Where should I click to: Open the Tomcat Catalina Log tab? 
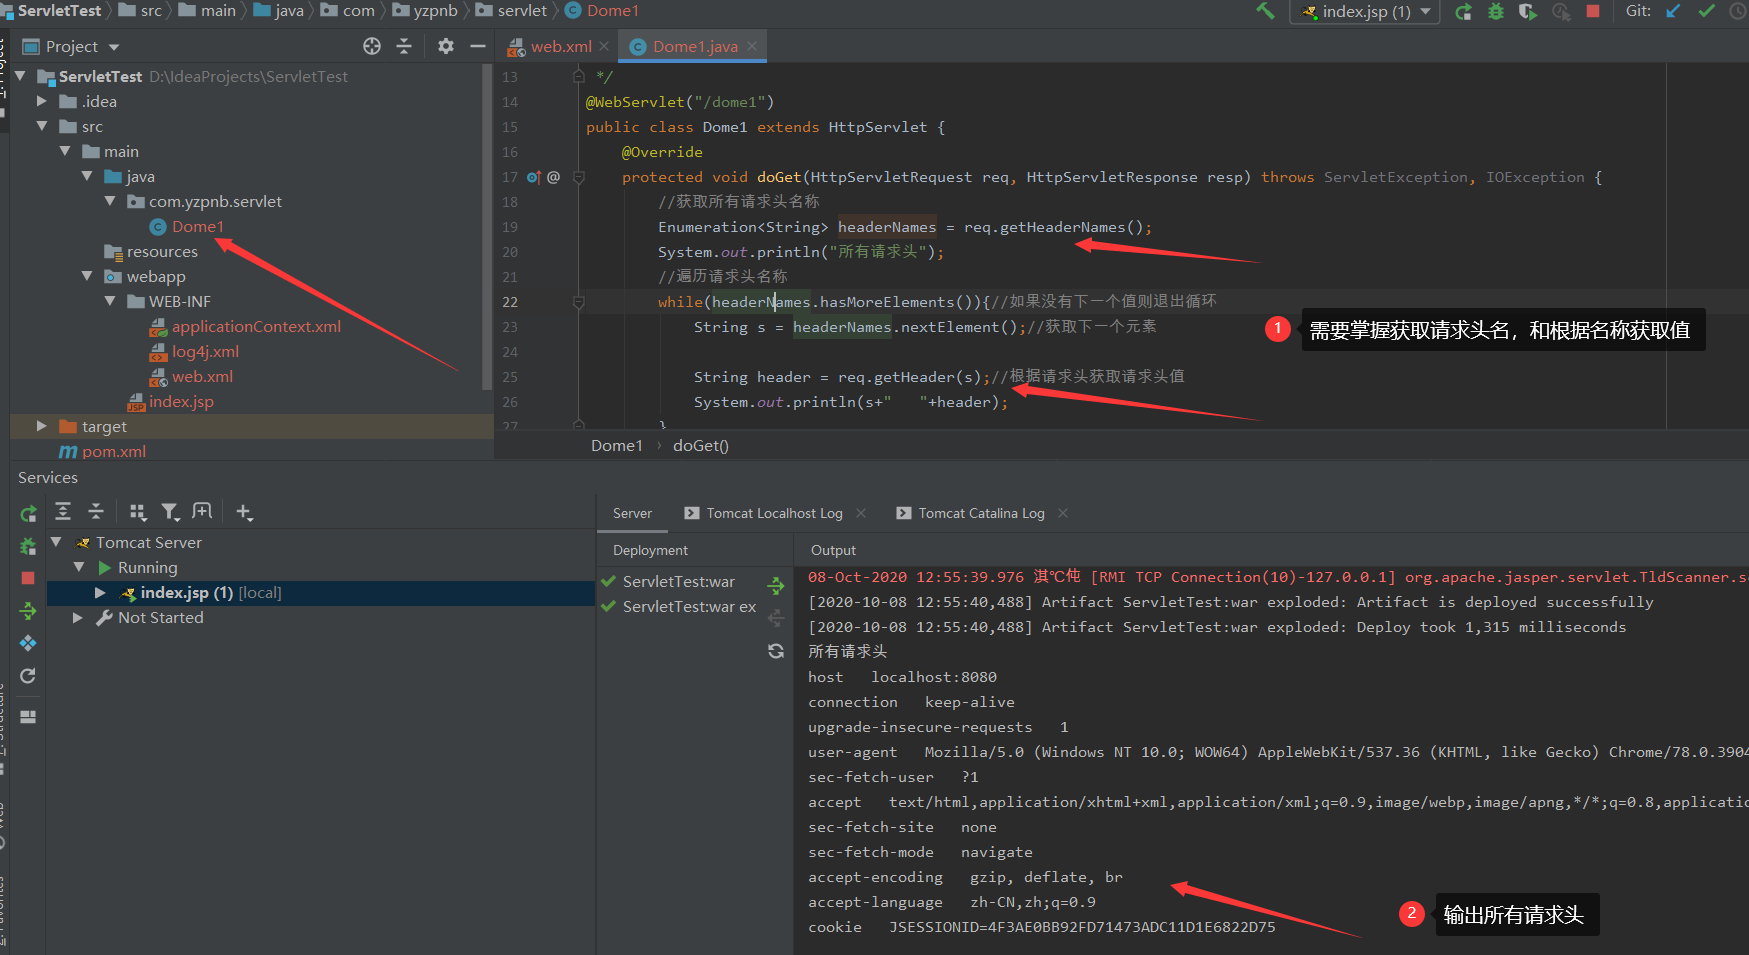(971, 513)
